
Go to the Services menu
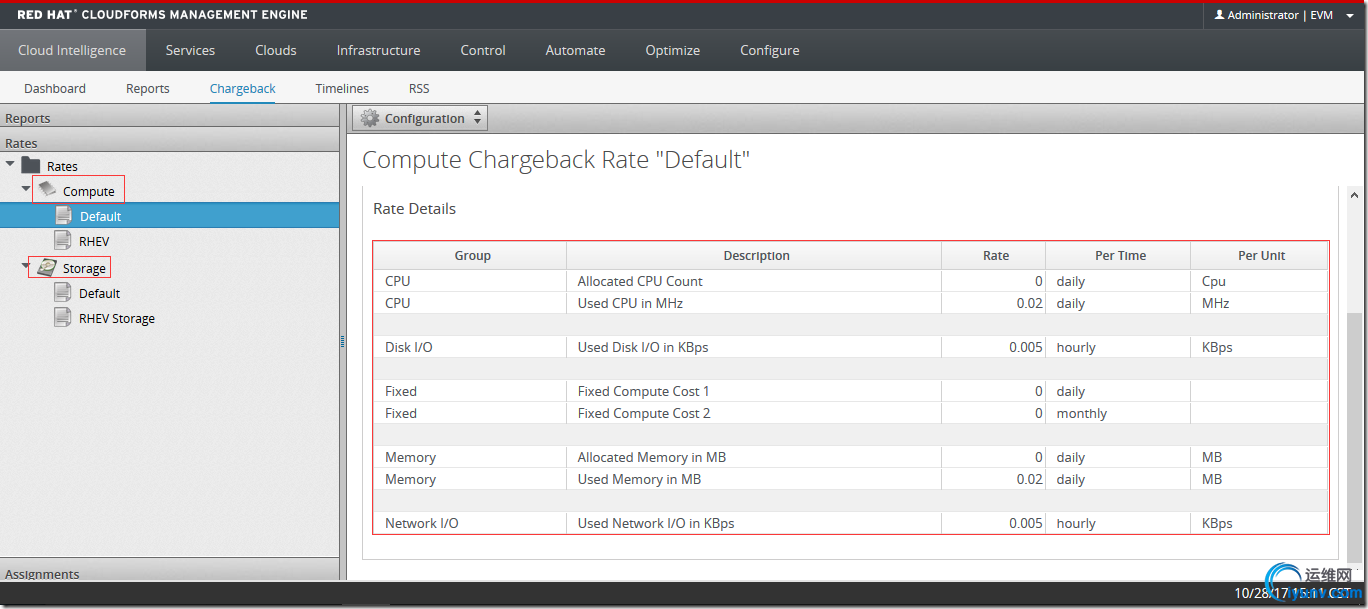pyautogui.click(x=190, y=50)
